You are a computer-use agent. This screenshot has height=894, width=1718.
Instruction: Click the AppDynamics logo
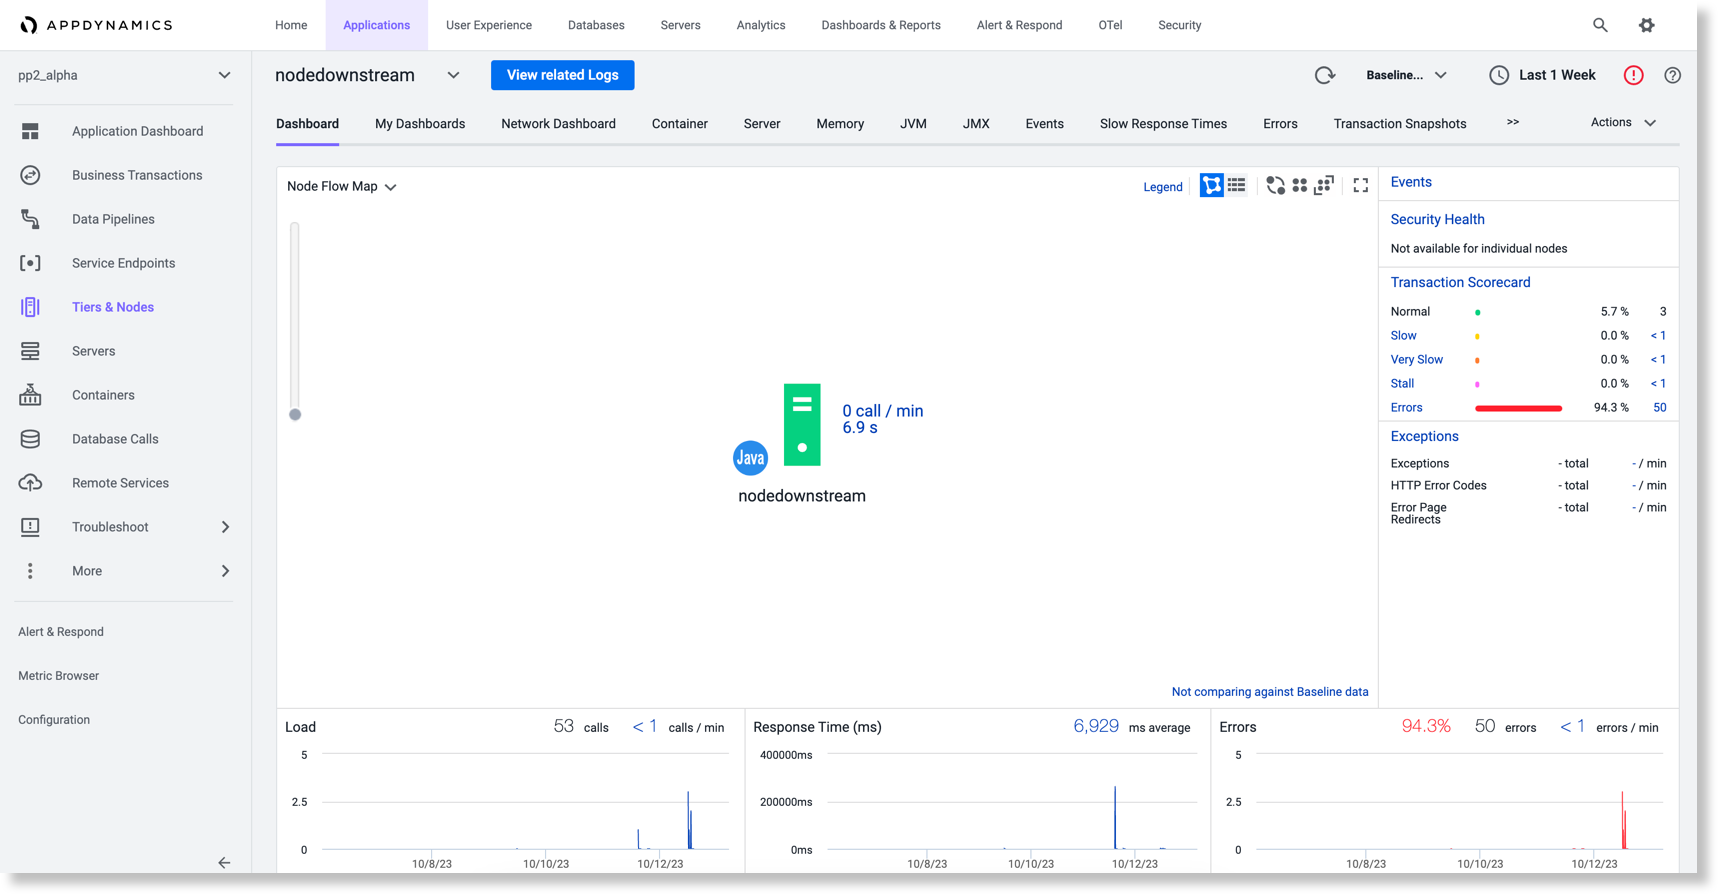pos(96,25)
